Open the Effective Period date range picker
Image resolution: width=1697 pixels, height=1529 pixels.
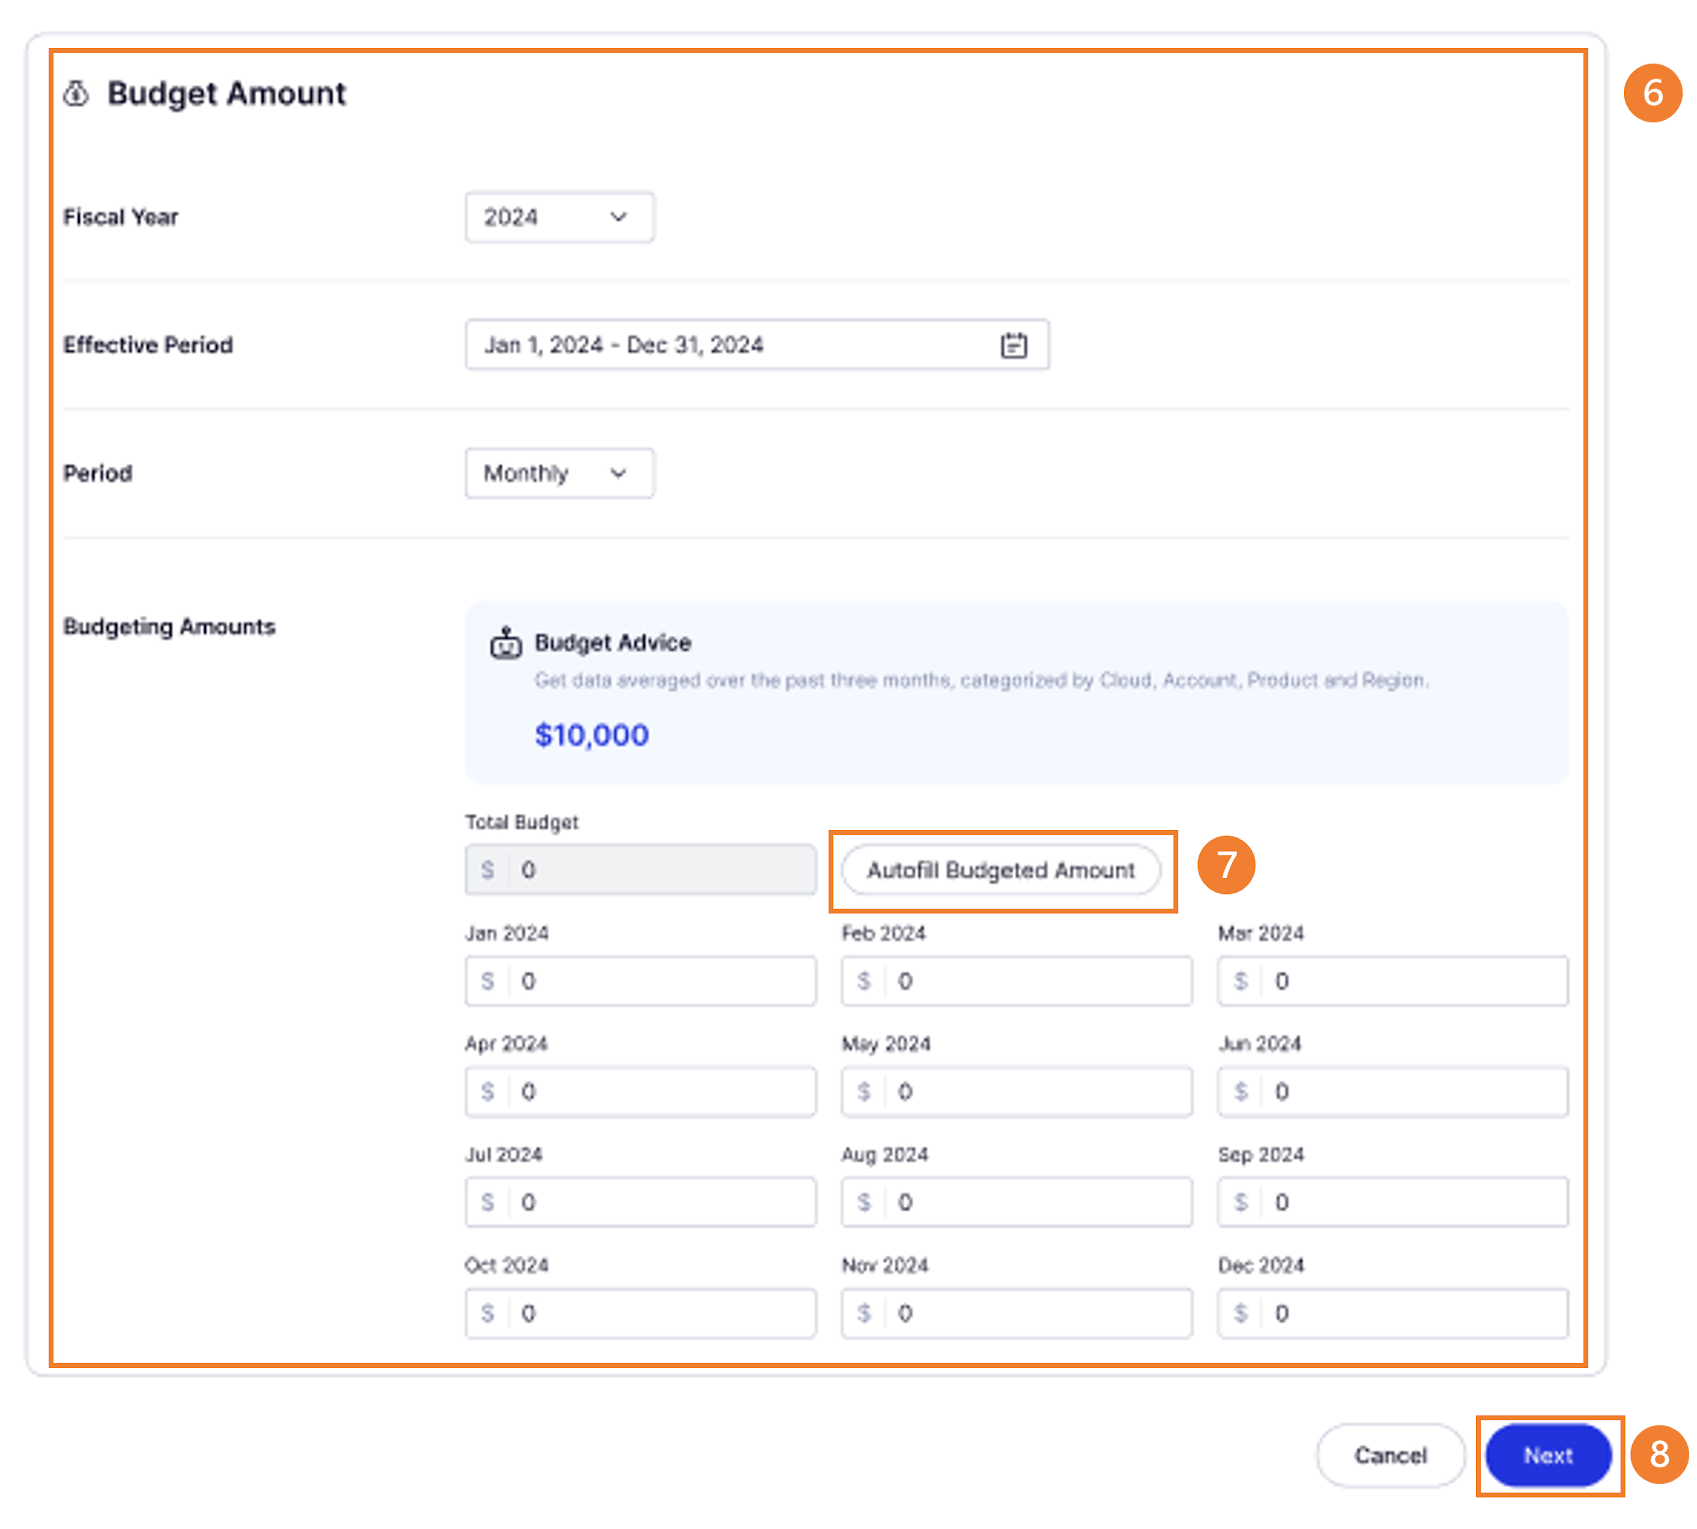[740, 345]
